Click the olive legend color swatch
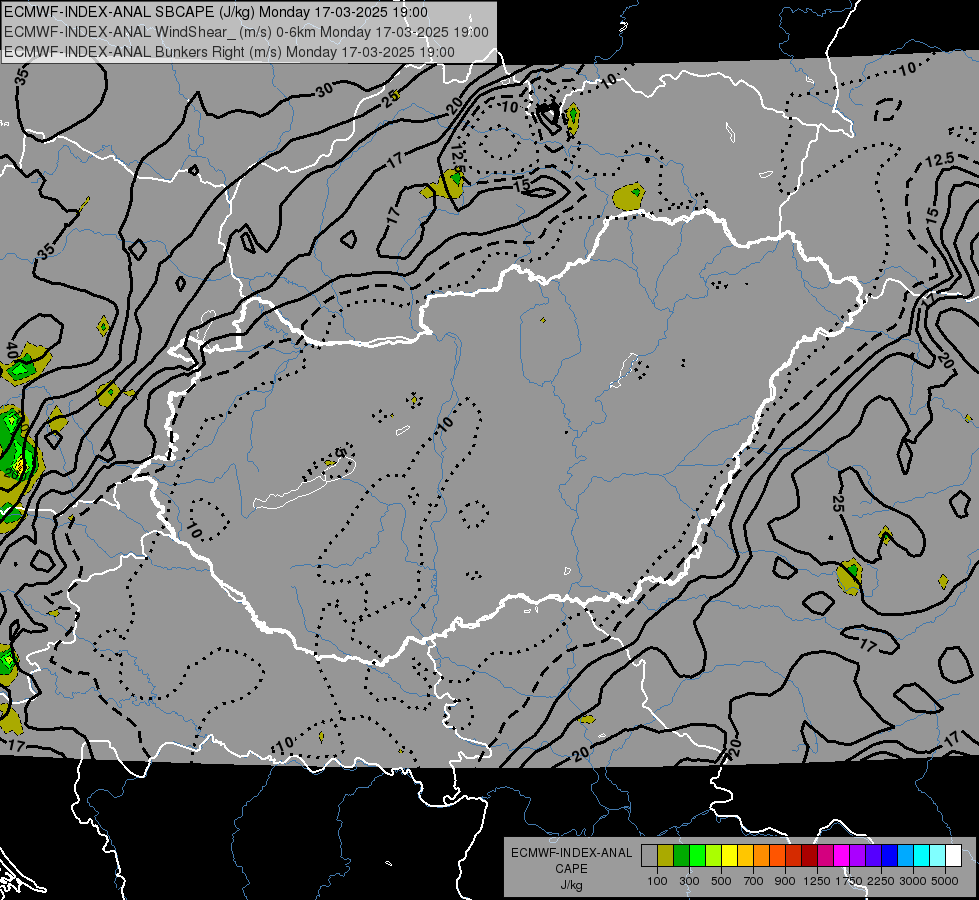Screen dimensions: 979x900 click(x=666, y=856)
